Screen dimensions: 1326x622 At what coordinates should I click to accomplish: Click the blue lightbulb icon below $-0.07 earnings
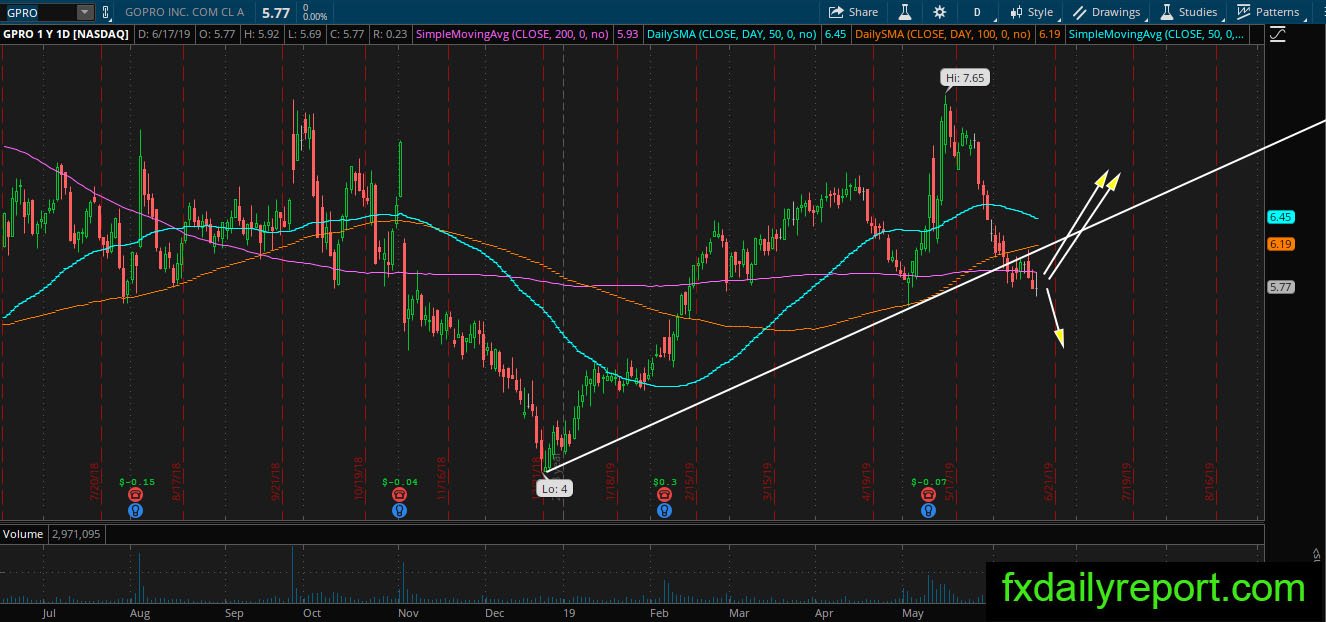[x=929, y=510]
